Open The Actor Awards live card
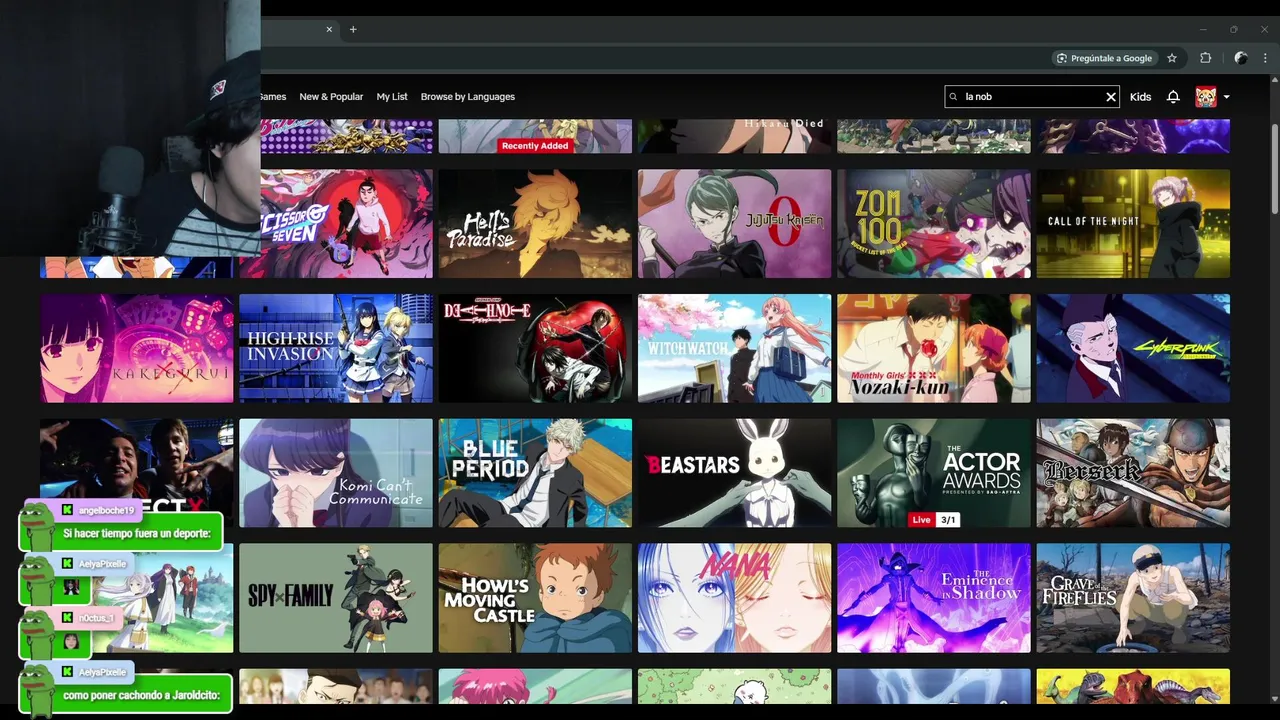Image resolution: width=1280 pixels, height=720 pixels. [933, 473]
